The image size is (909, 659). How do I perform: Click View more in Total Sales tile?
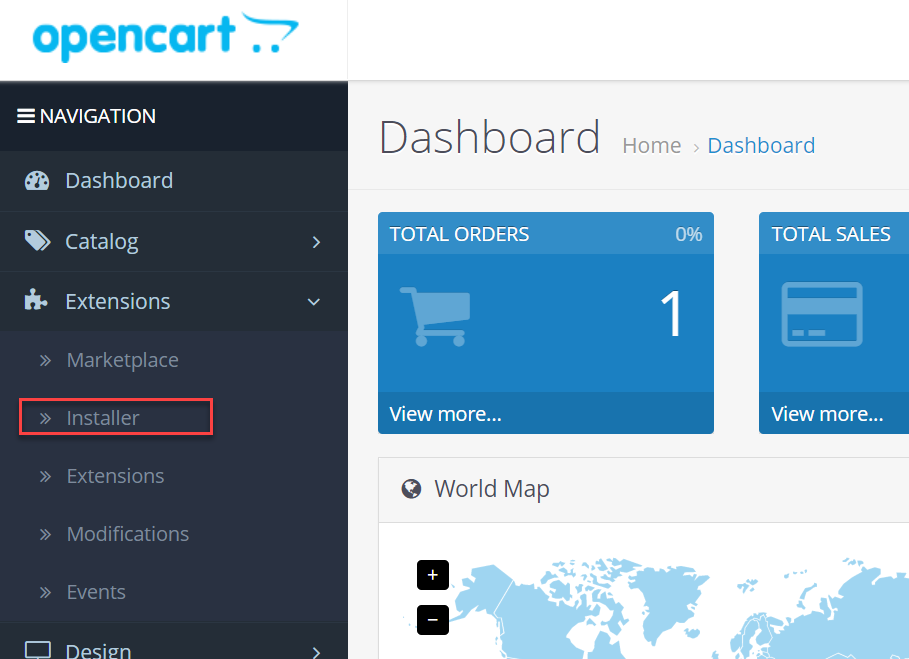coord(827,414)
